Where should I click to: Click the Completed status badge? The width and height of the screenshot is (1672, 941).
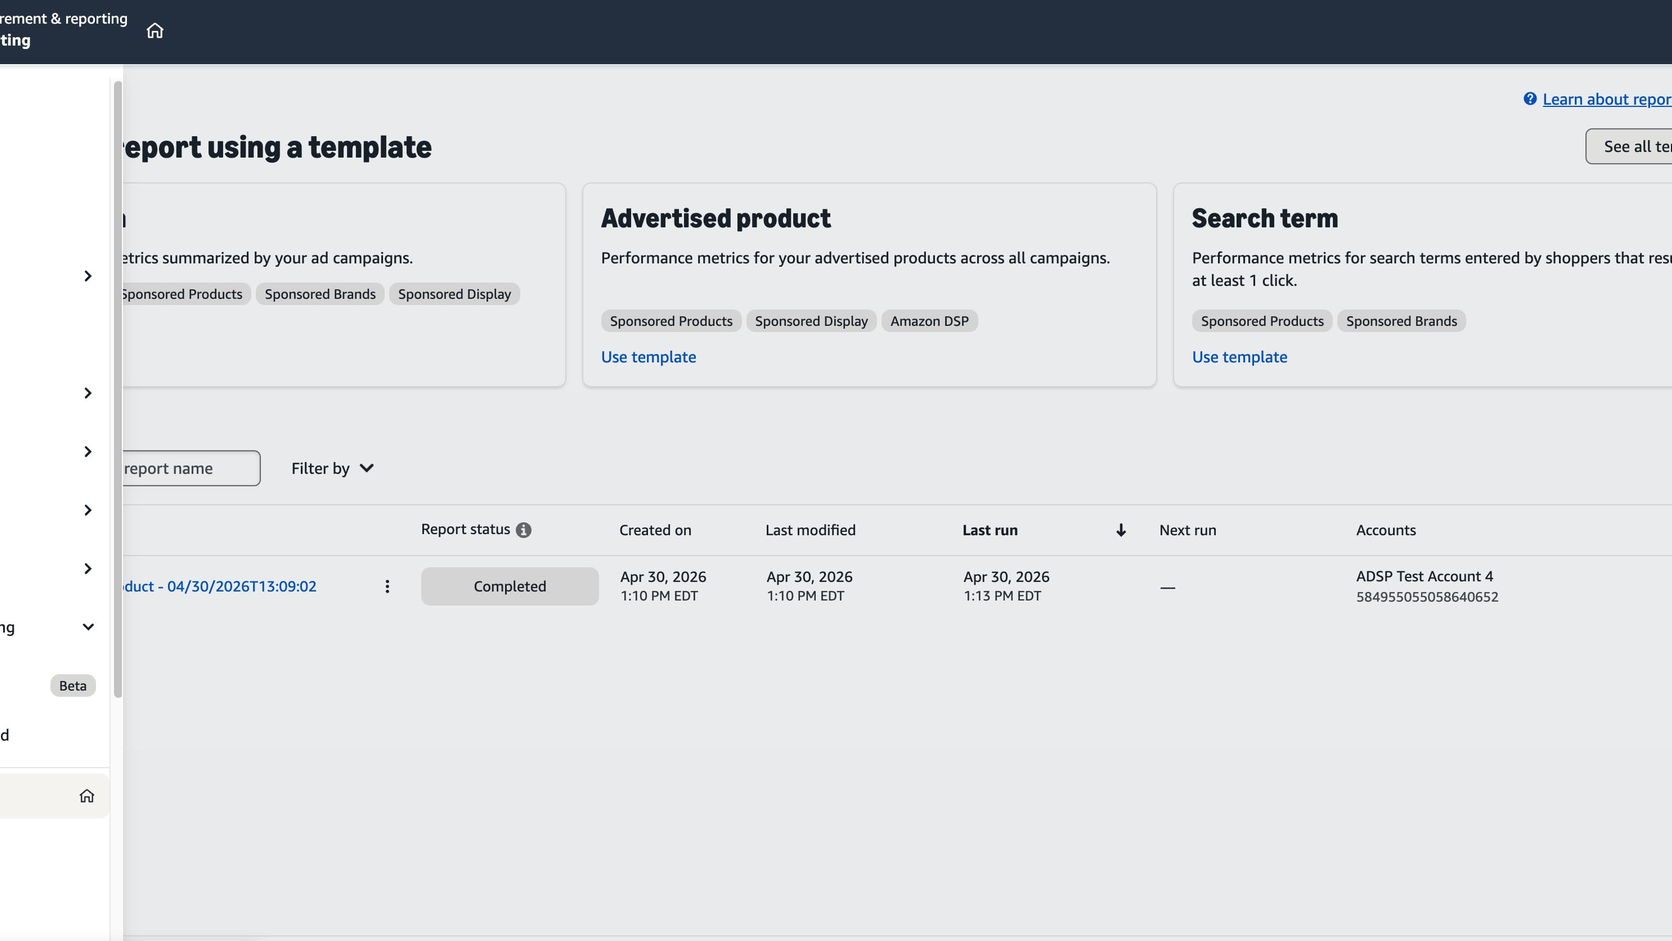point(510,586)
